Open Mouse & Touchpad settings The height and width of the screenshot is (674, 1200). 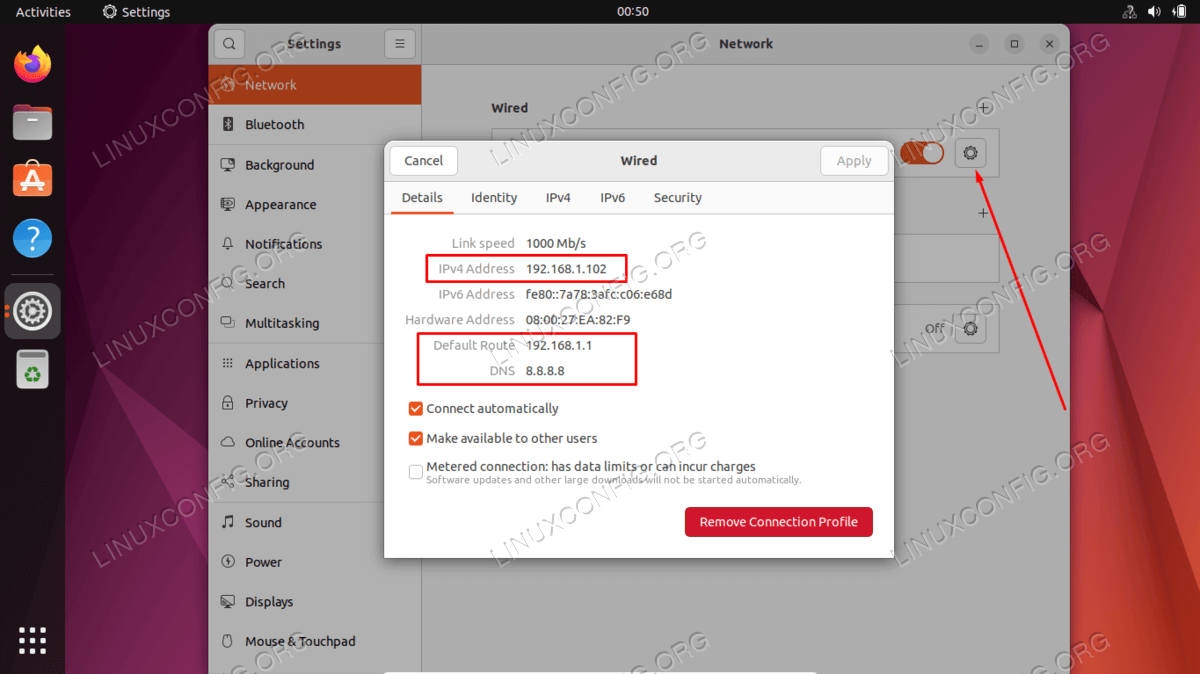point(314,641)
